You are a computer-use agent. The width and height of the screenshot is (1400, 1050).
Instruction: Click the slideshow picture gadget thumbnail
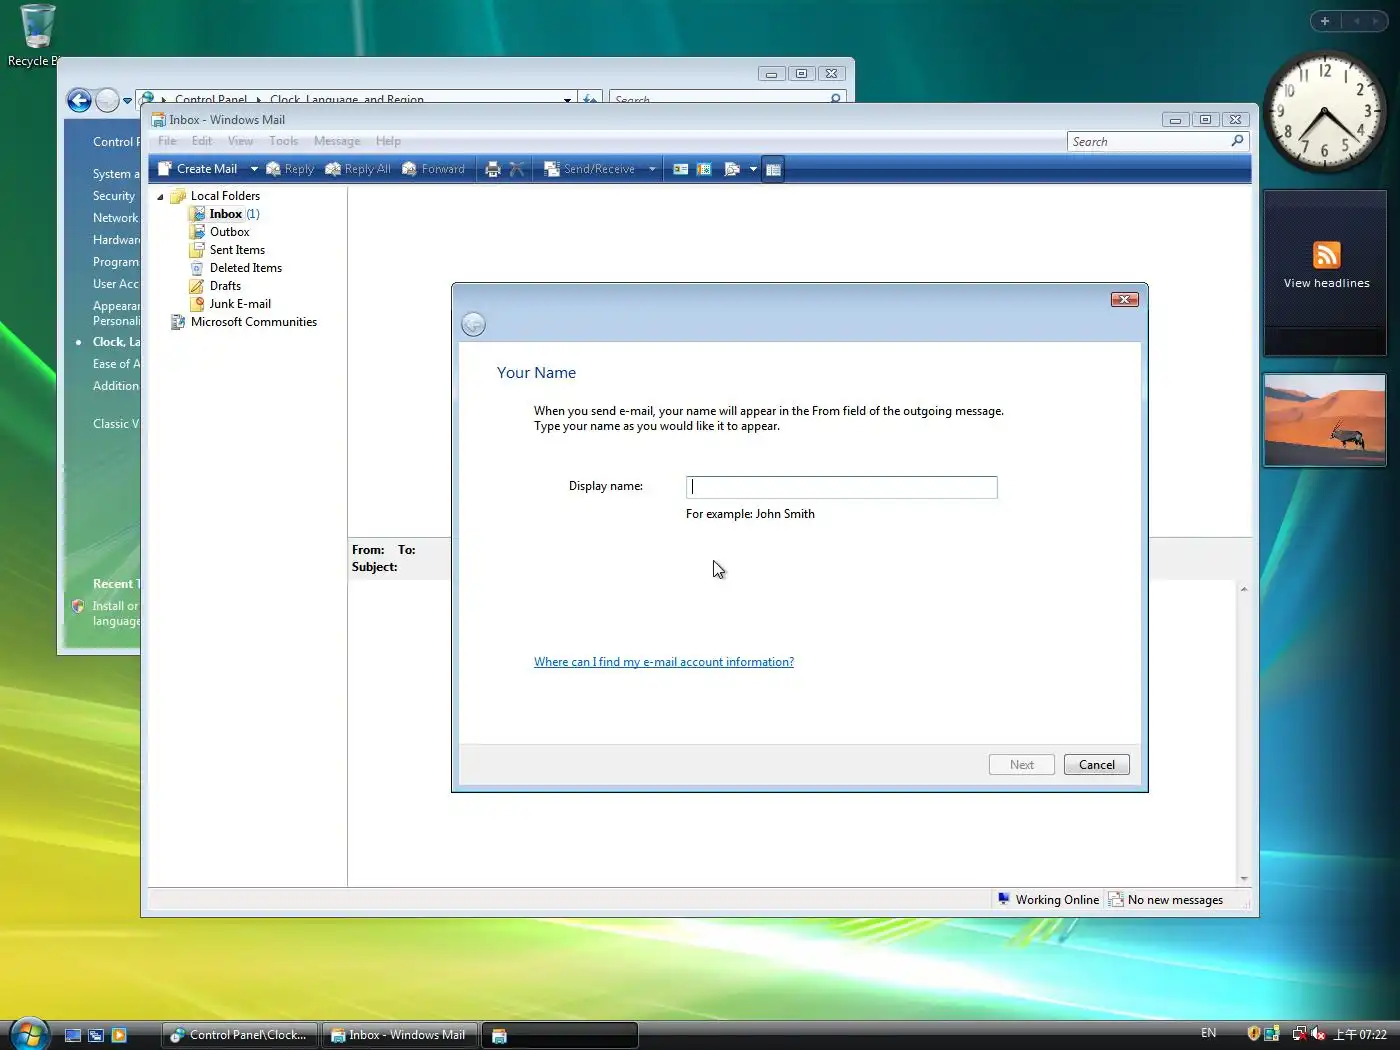(x=1325, y=420)
